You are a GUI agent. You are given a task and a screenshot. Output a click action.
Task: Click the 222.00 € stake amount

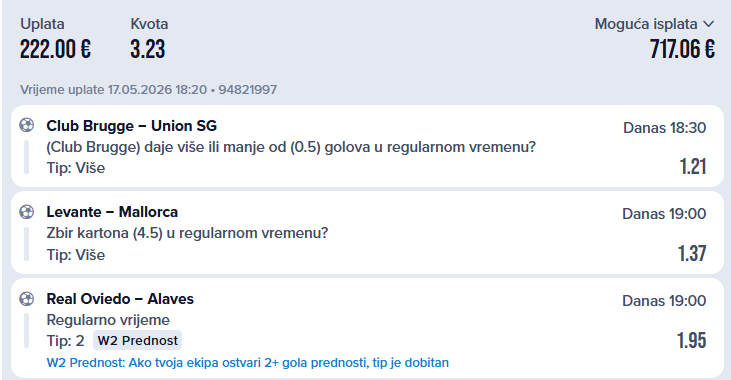pyautogui.click(x=55, y=49)
